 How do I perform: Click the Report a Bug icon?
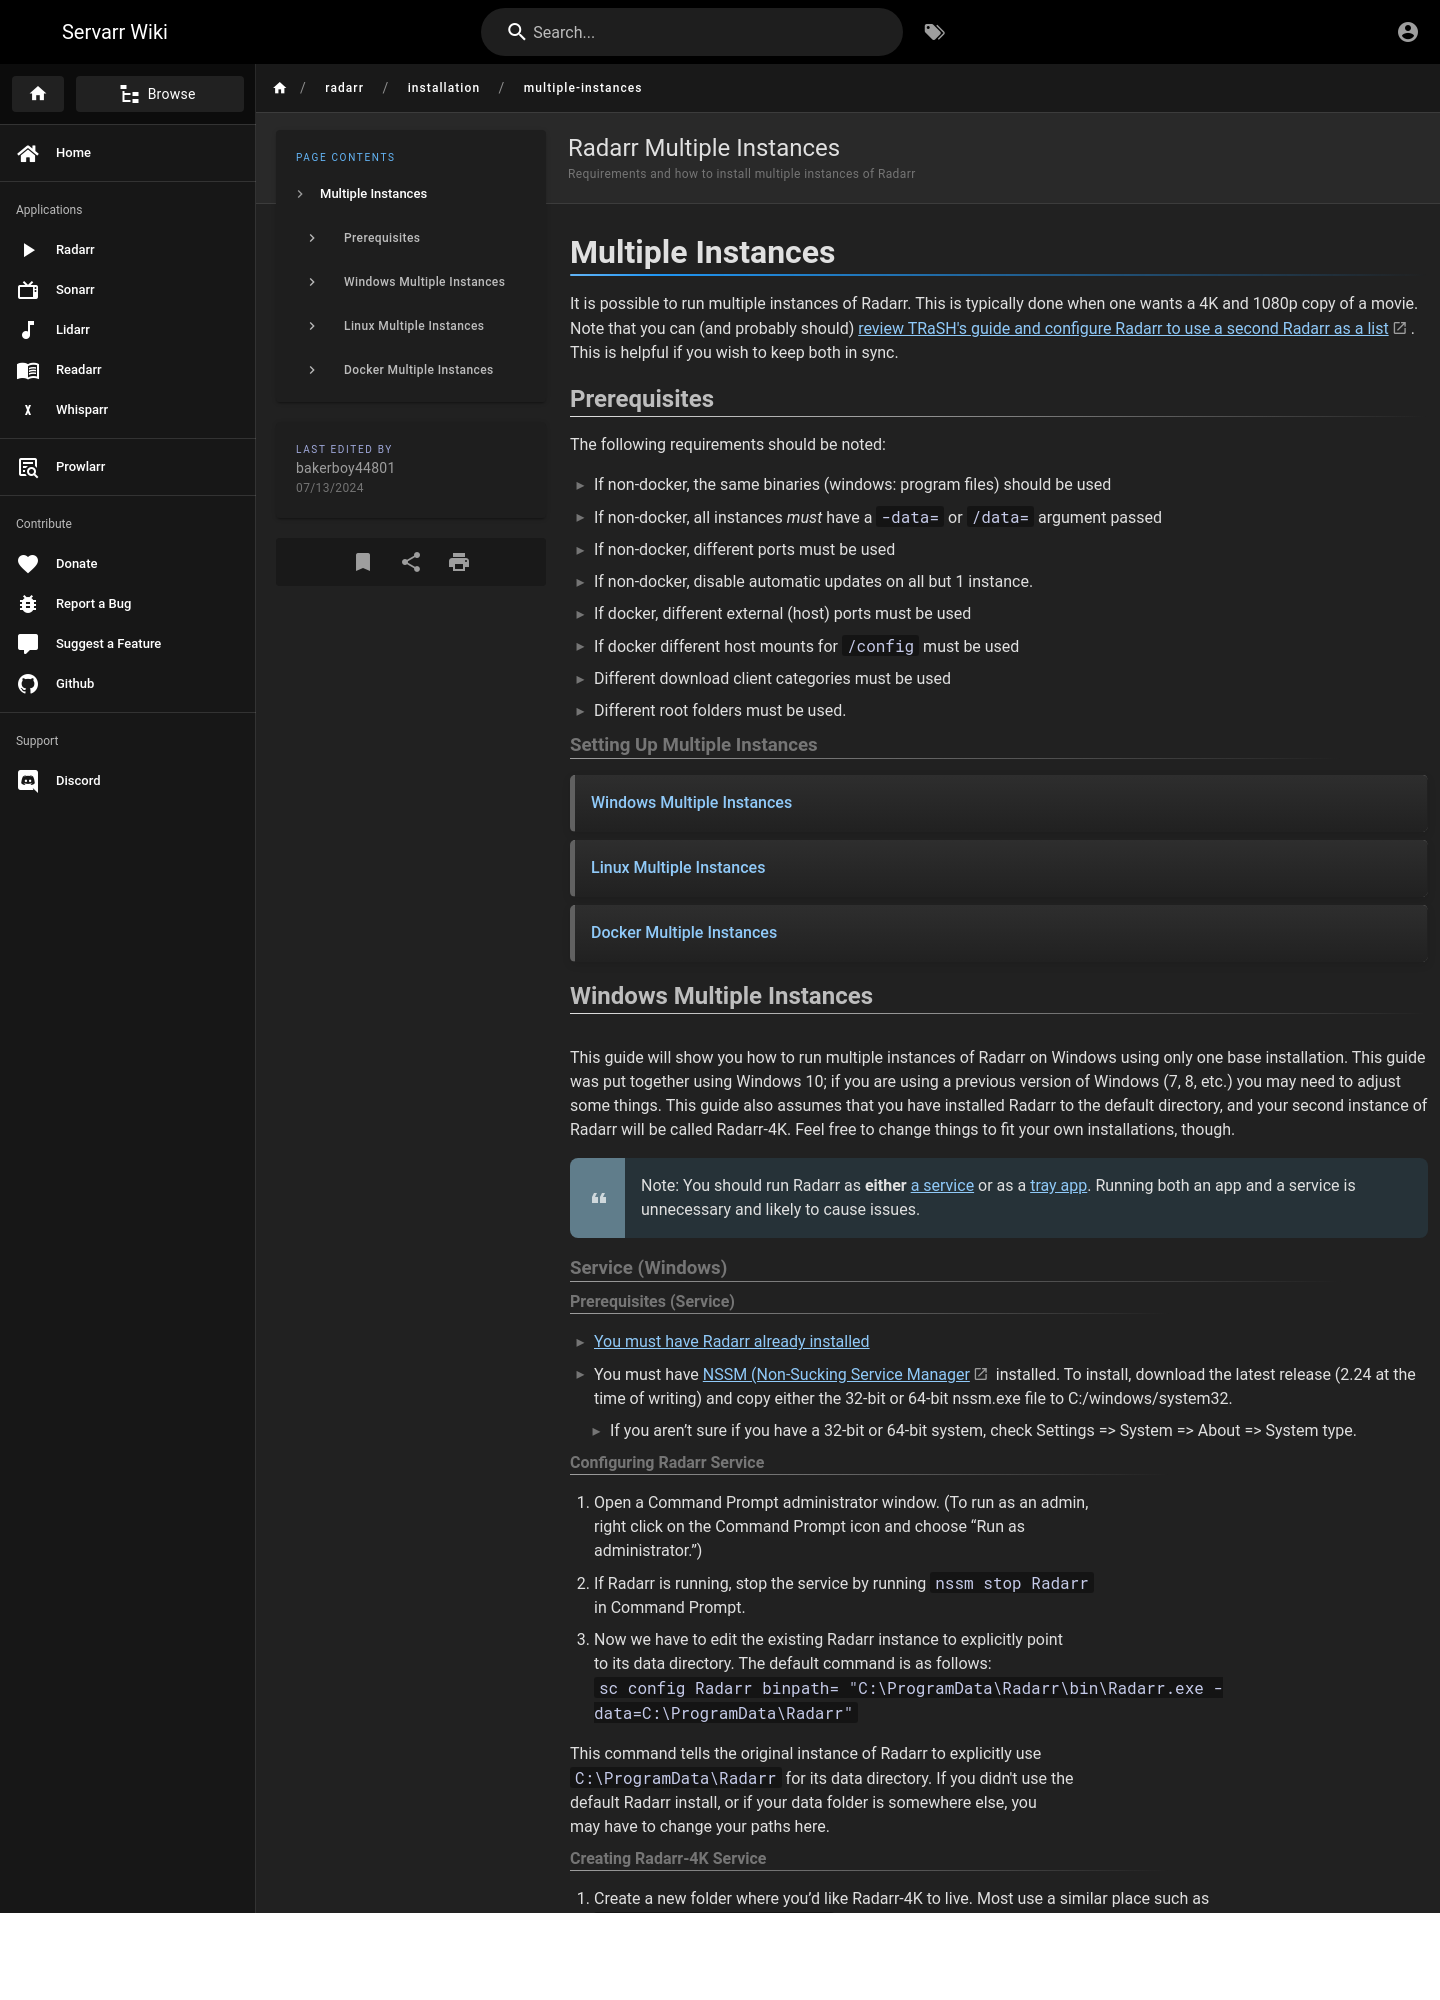click(28, 604)
